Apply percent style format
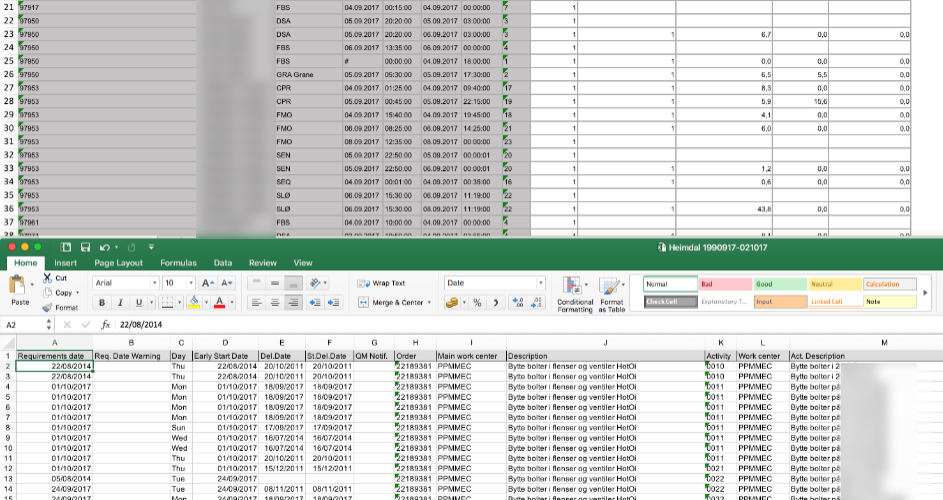 (x=478, y=302)
